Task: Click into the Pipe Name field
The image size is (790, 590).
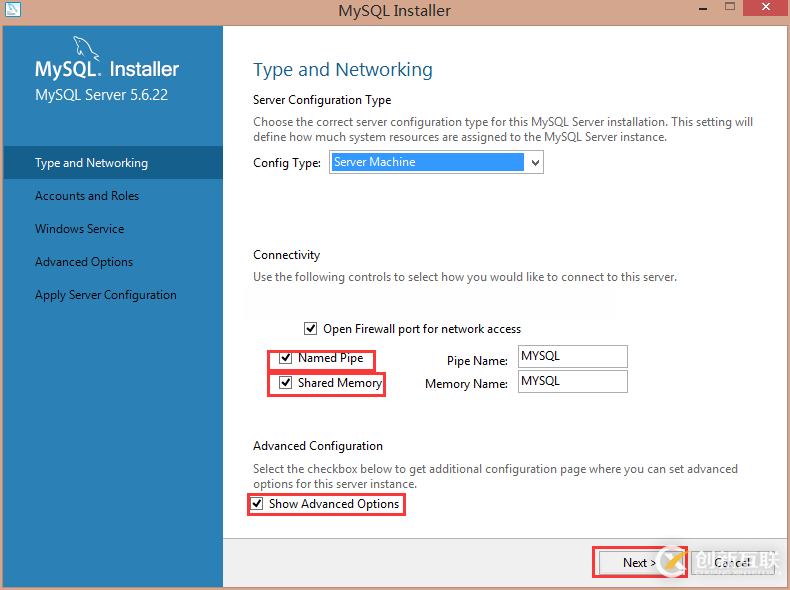Action: [x=572, y=357]
